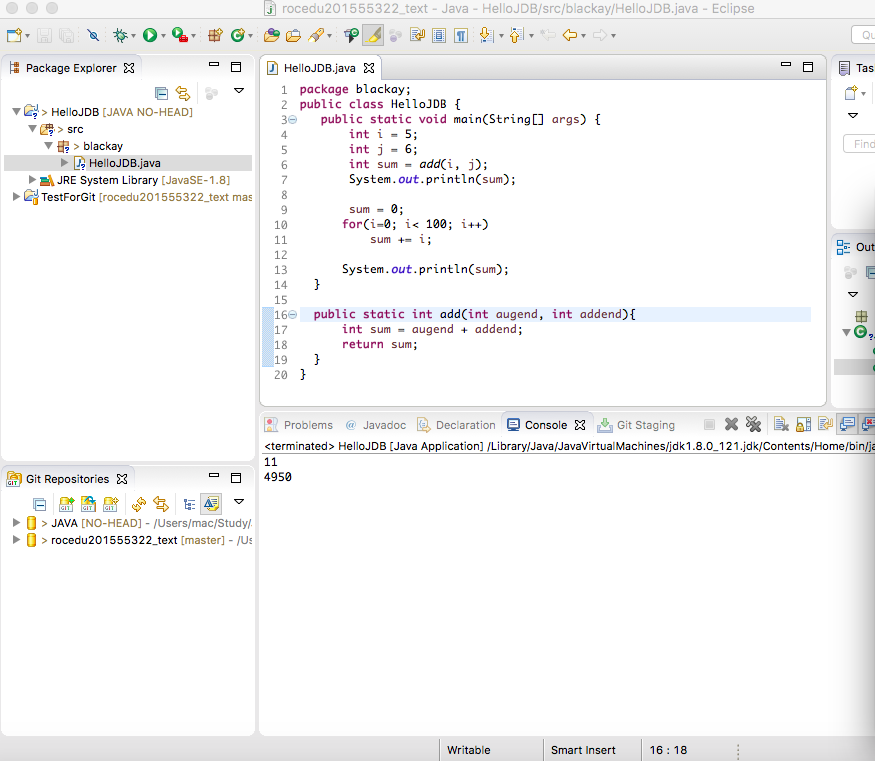Click the Open Task folder icon
The image size is (875, 761).
pos(293,35)
